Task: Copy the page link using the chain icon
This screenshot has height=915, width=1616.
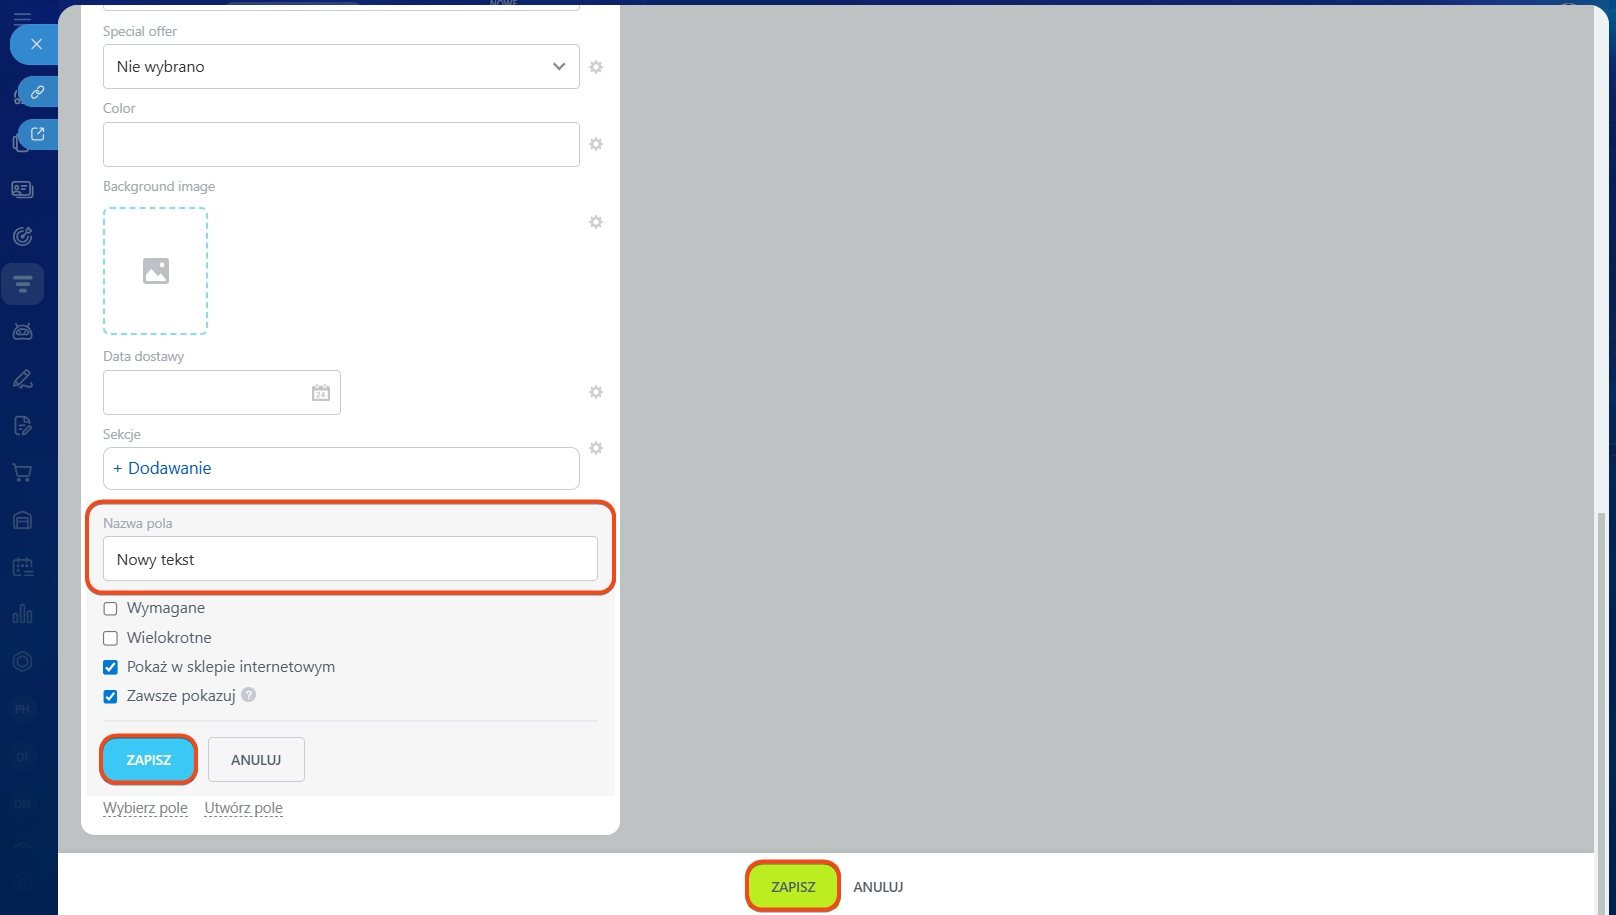Action: [38, 92]
